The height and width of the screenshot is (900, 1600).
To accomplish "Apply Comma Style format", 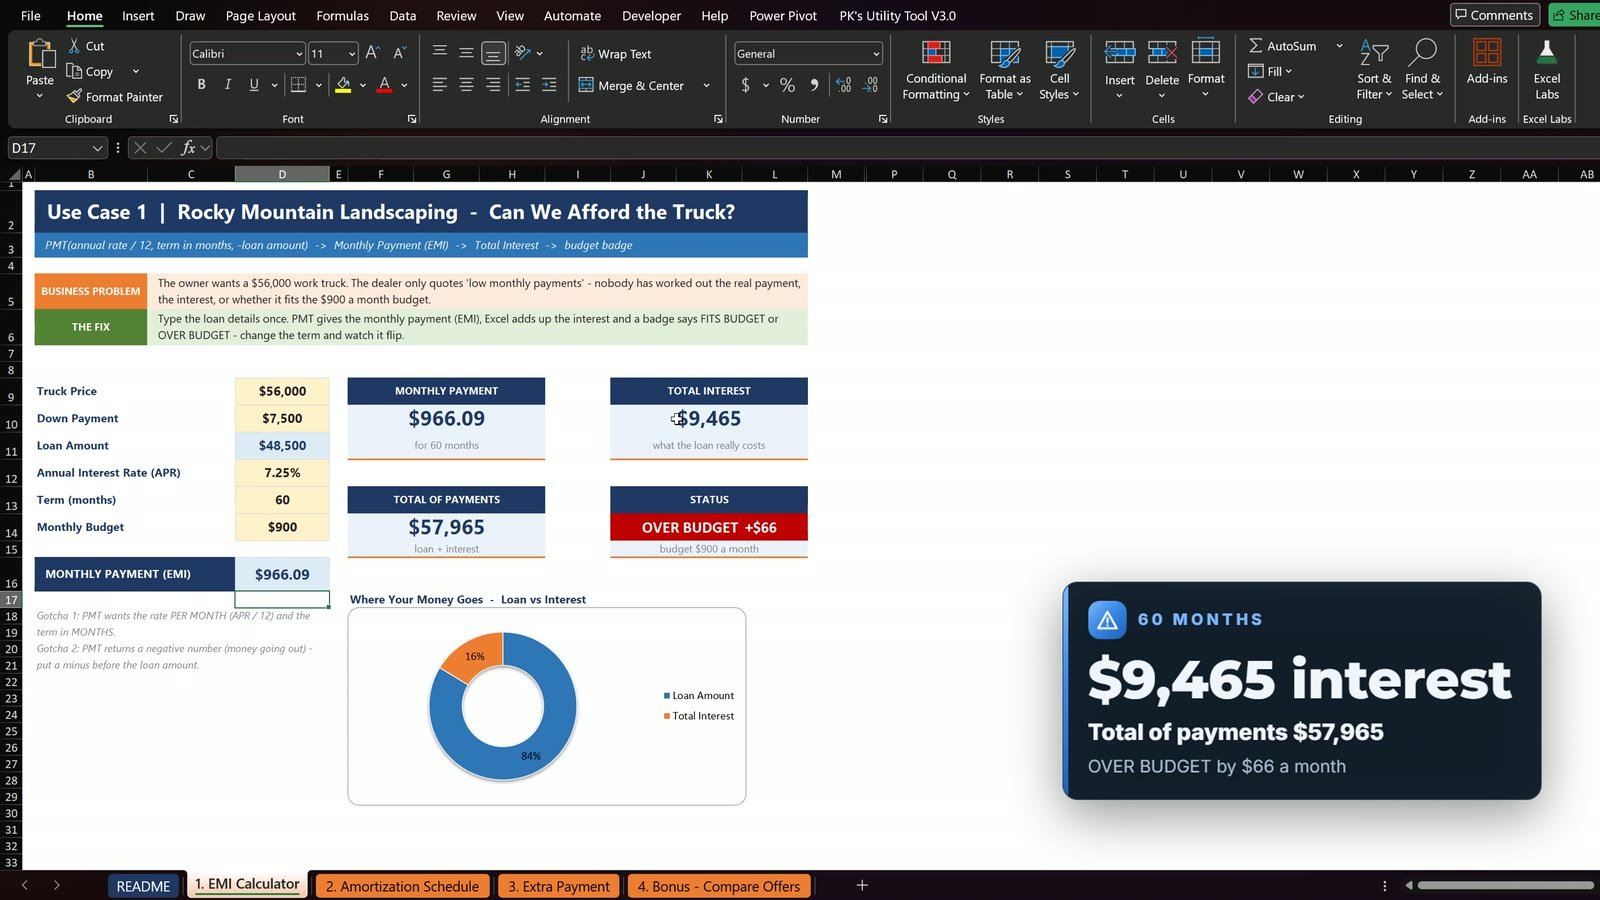I will point(814,85).
